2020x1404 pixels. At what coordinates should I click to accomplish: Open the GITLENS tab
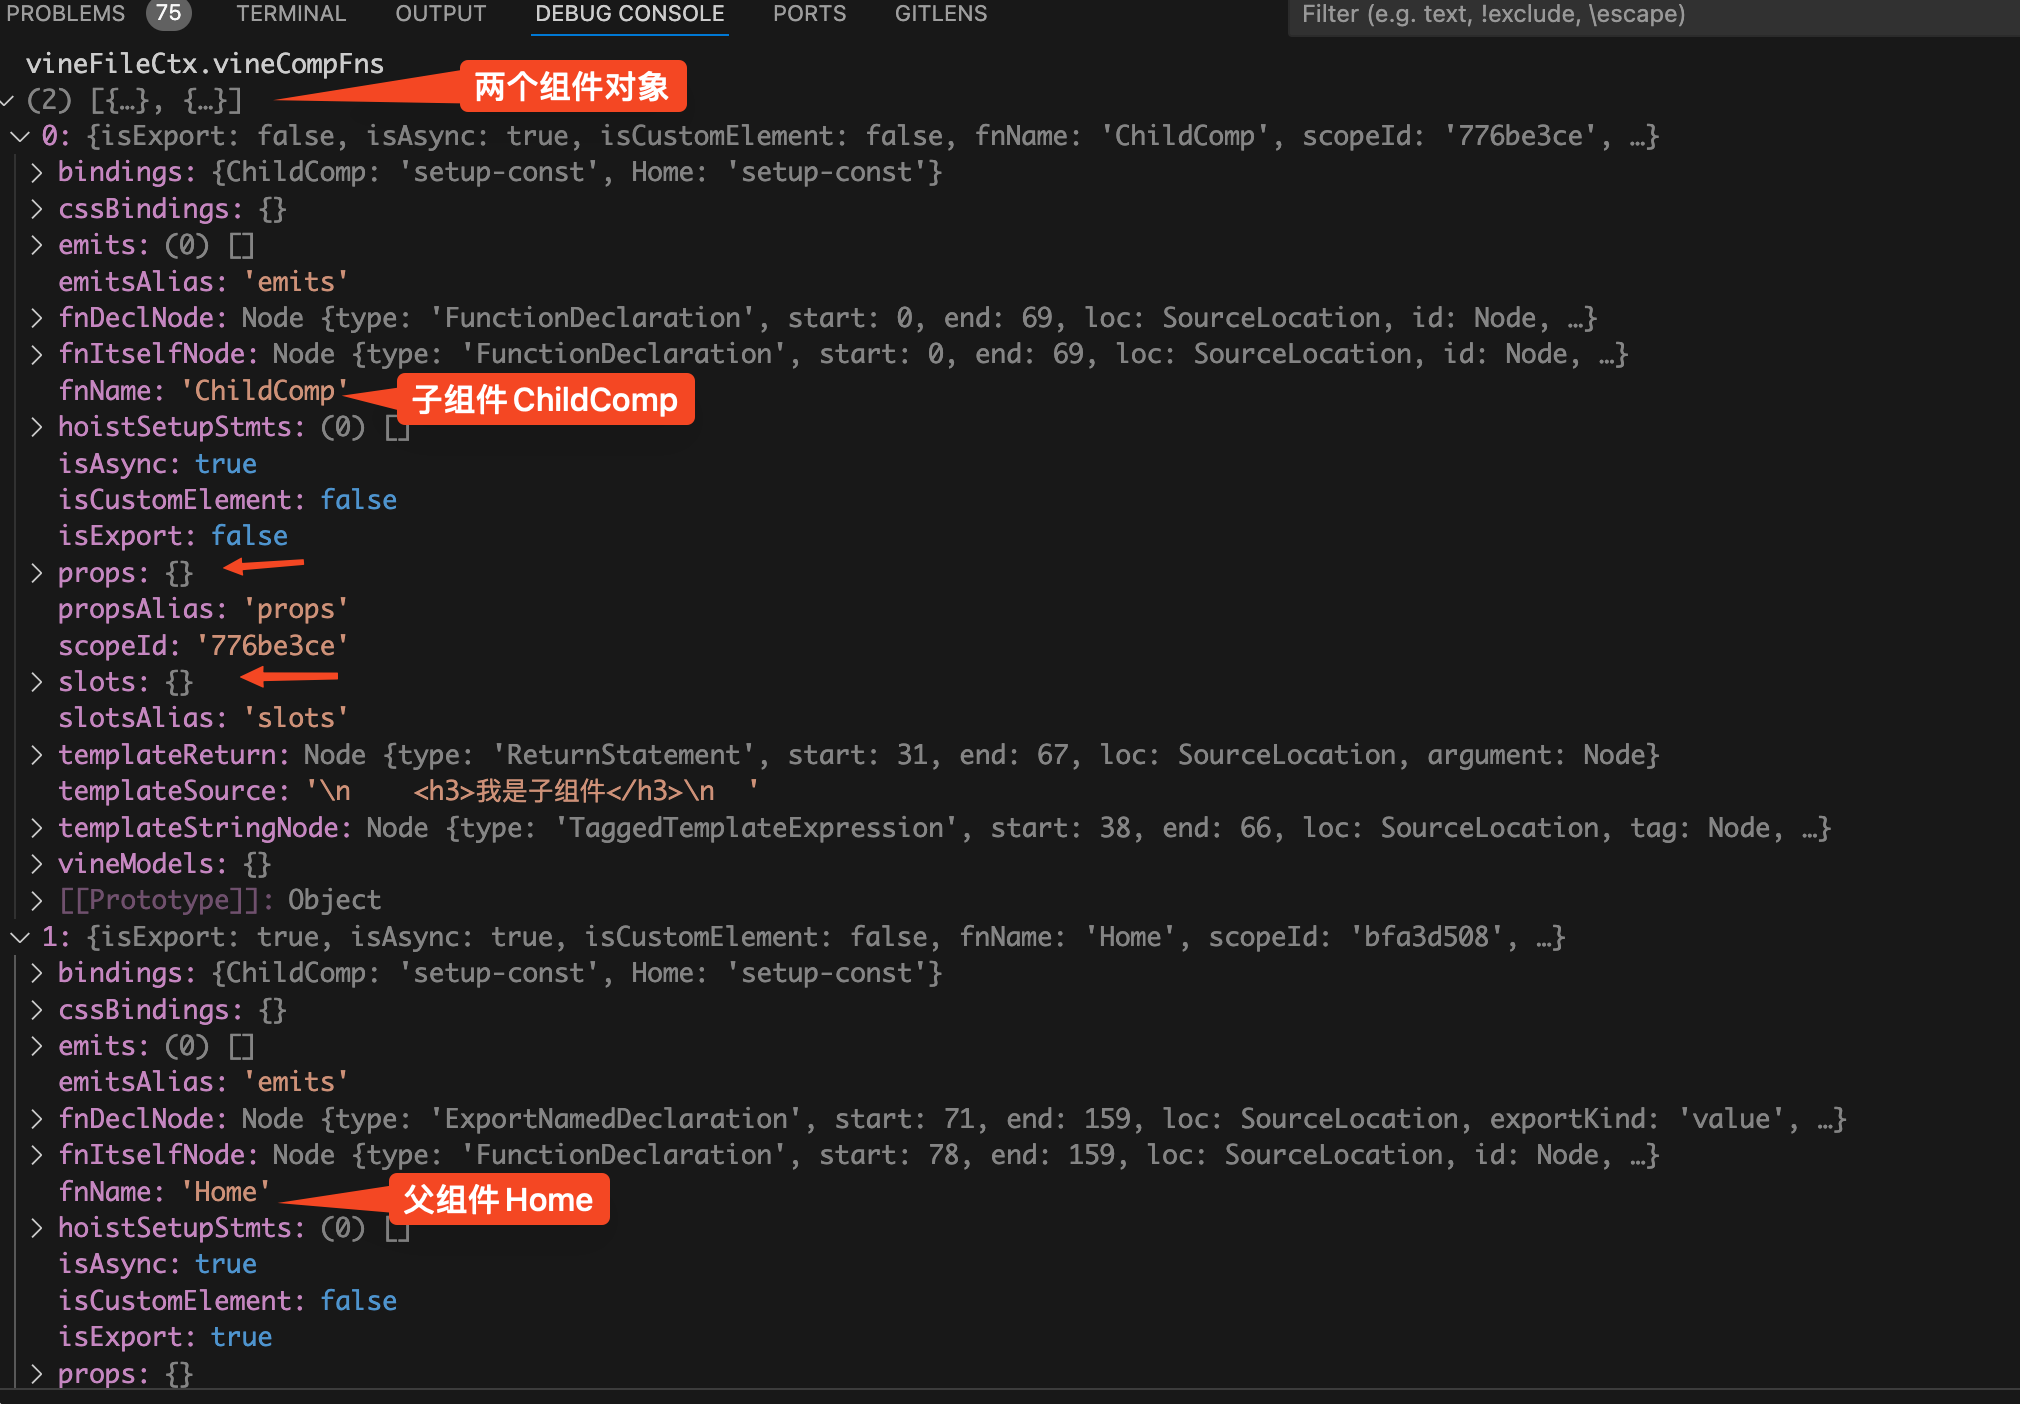(x=940, y=14)
